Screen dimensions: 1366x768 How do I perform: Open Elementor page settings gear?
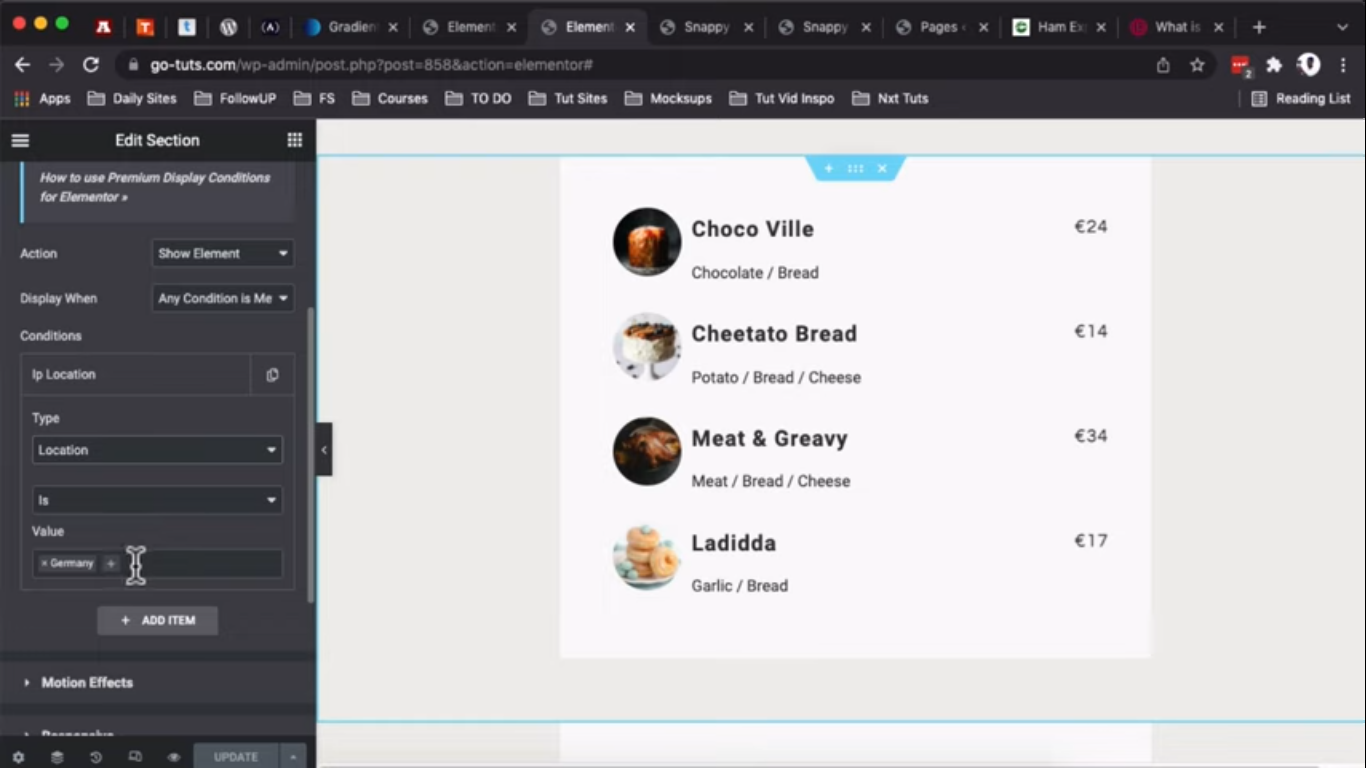pos(18,757)
